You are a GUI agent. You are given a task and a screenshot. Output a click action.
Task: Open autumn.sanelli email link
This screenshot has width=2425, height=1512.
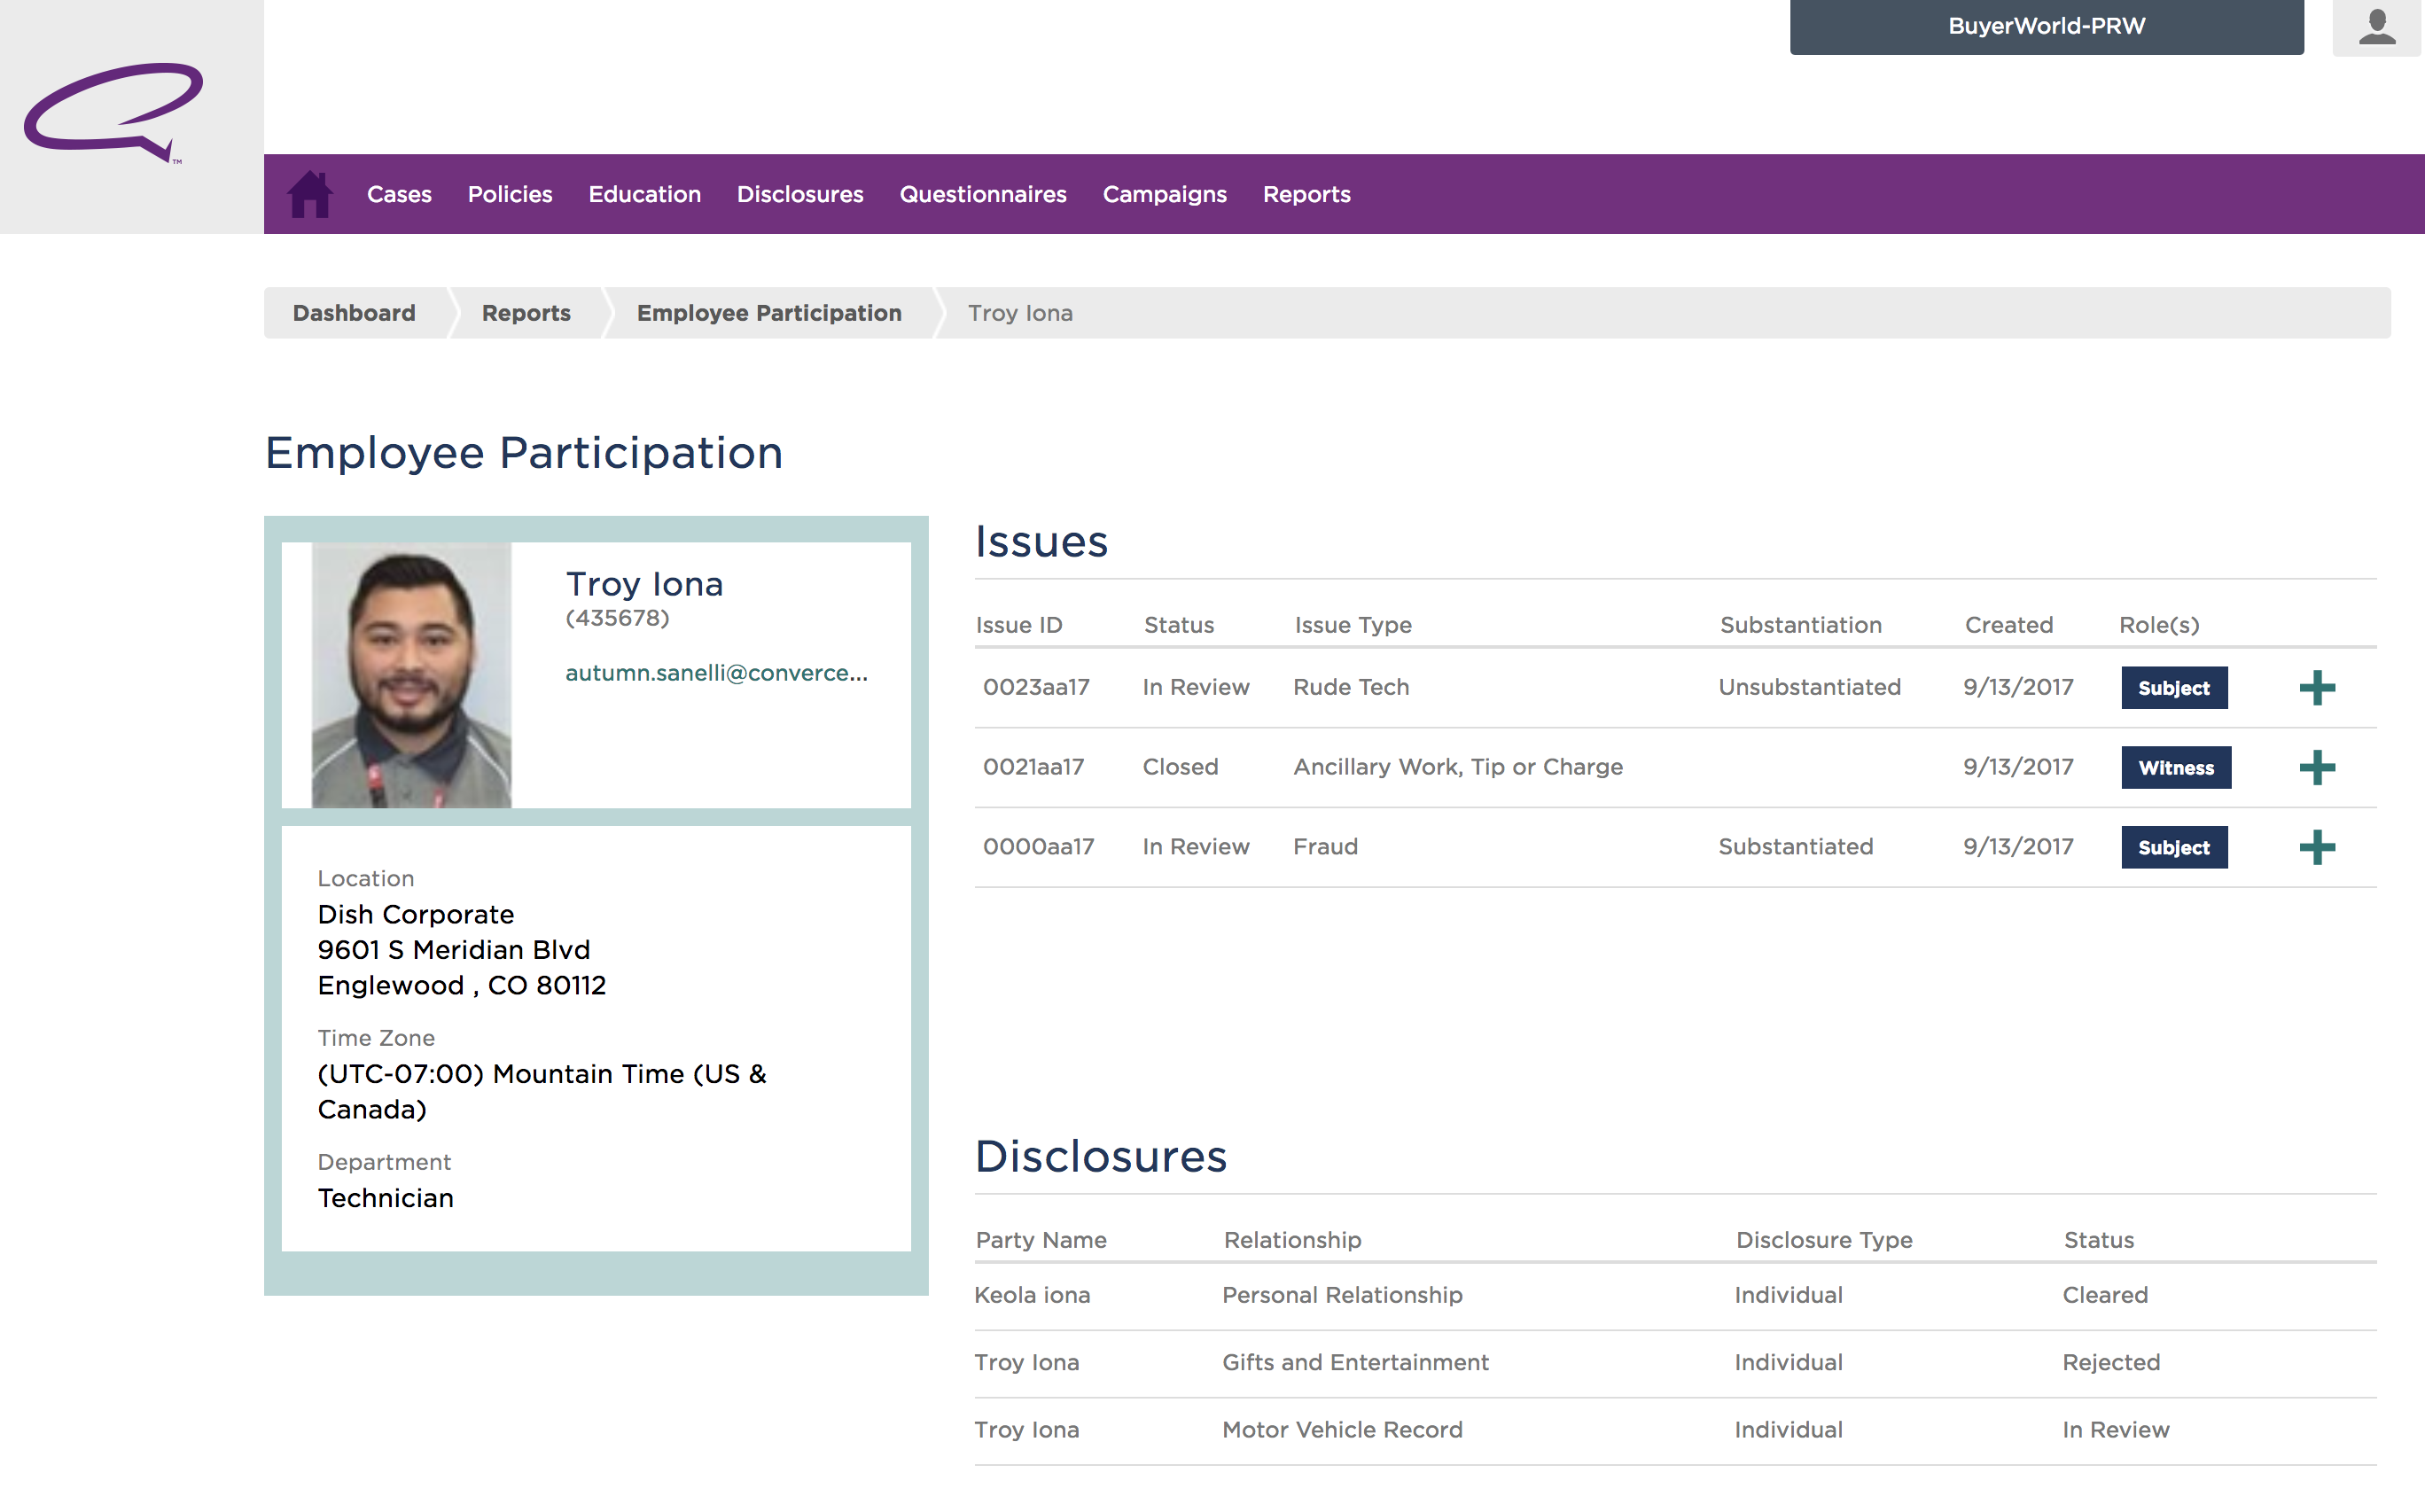716,673
